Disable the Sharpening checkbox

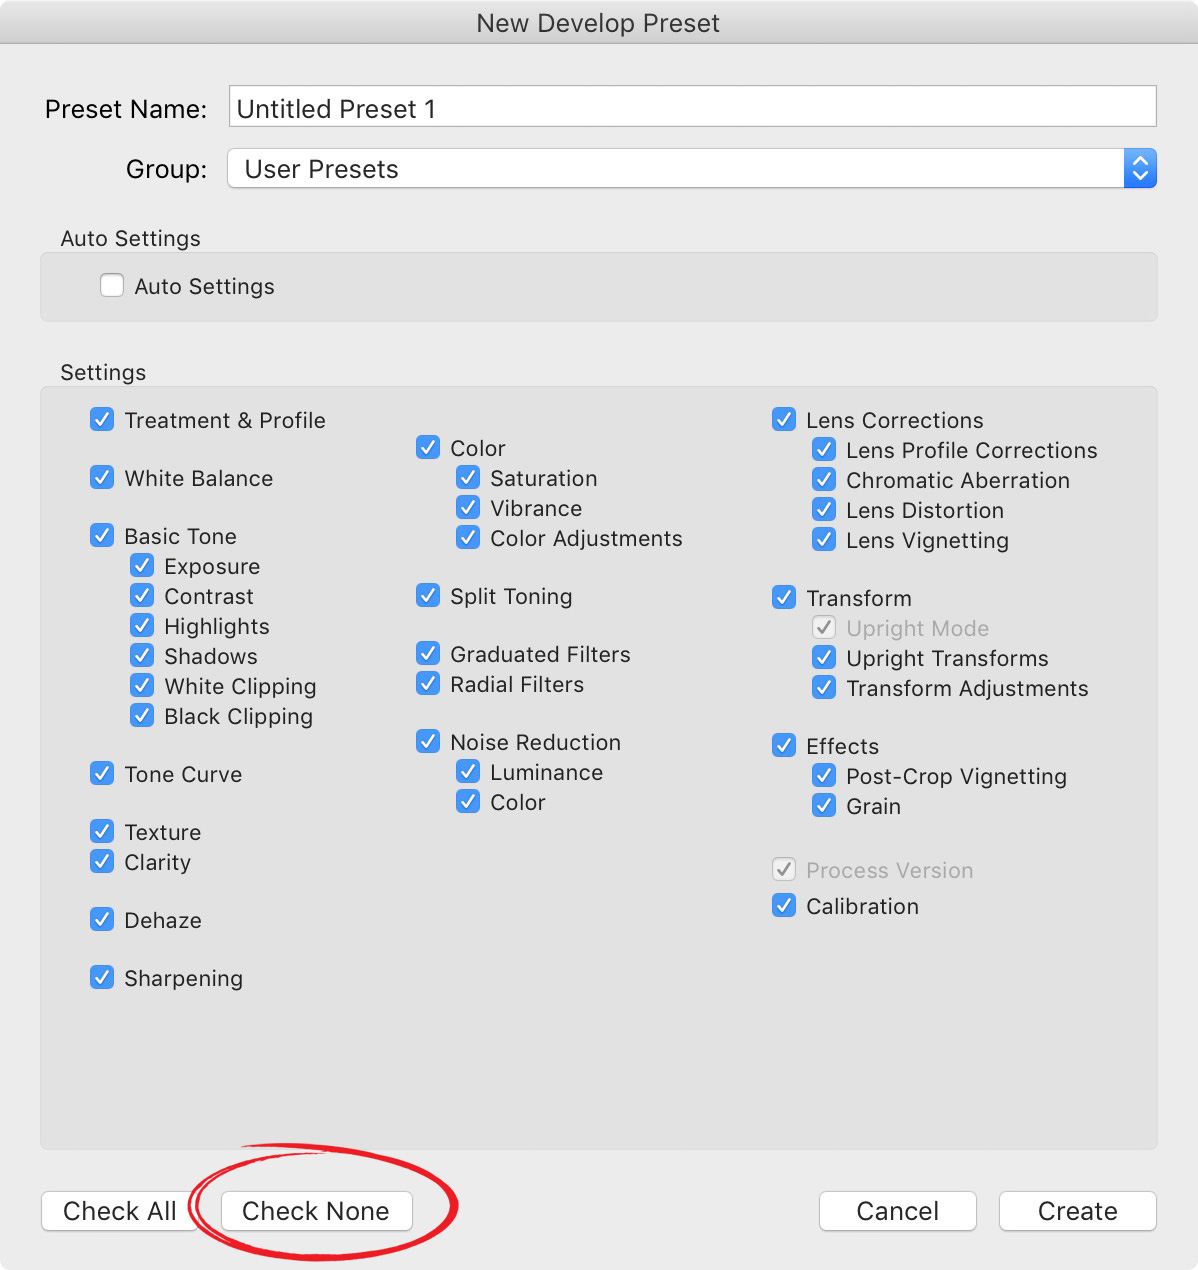point(101,977)
